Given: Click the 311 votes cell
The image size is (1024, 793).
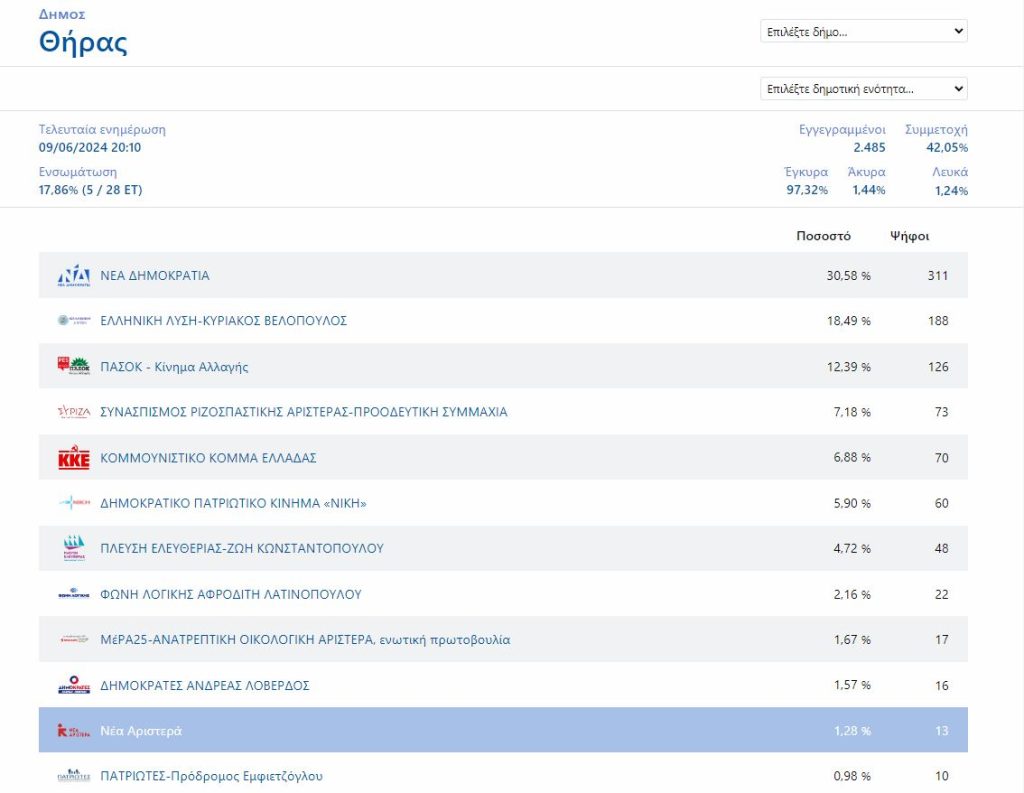Looking at the screenshot, I should (938, 276).
